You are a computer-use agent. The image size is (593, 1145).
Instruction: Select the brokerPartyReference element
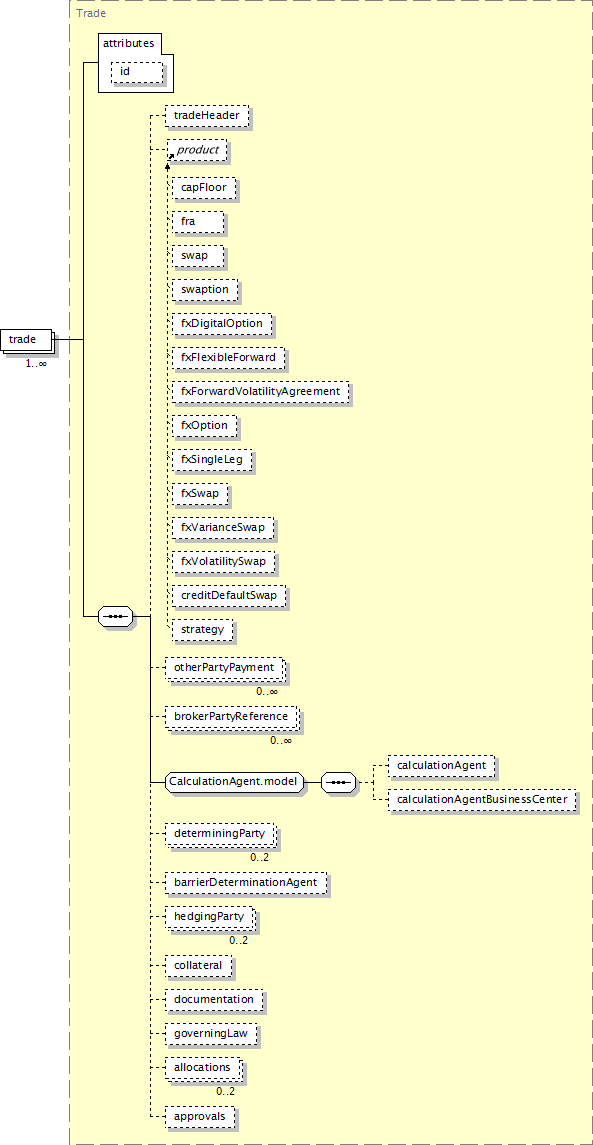point(230,716)
